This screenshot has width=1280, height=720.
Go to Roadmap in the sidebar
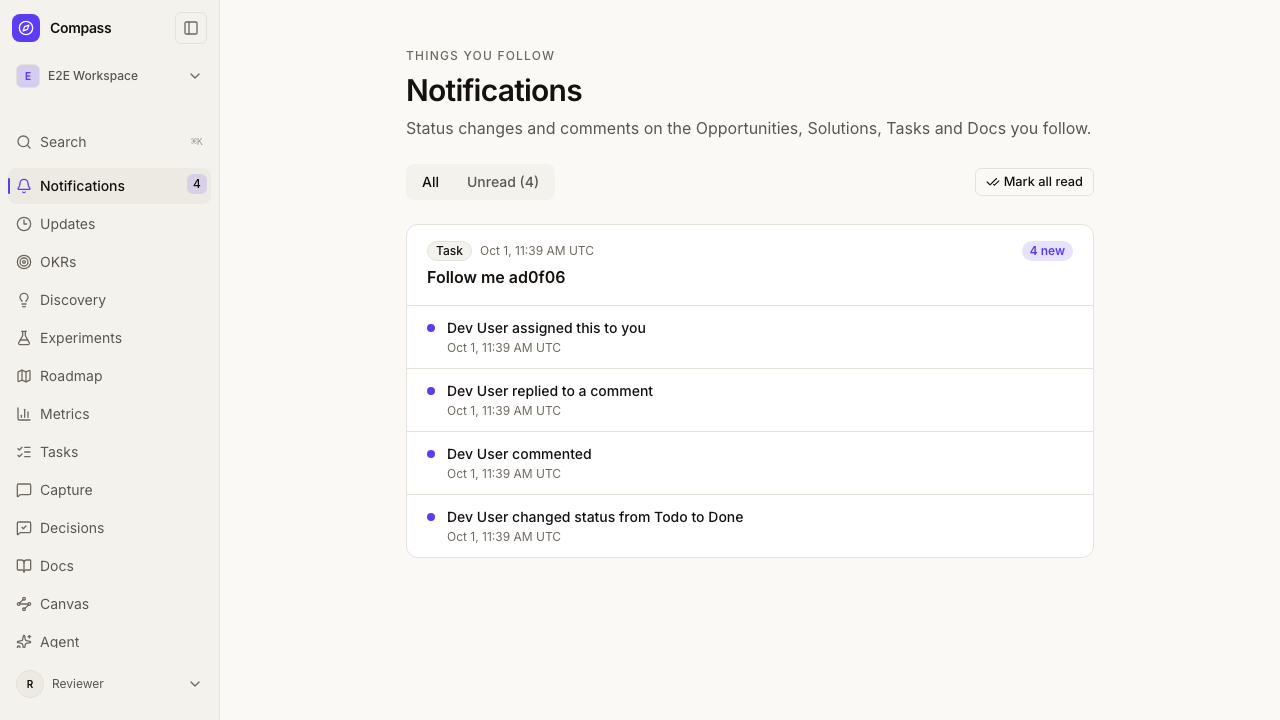[x=110, y=376]
